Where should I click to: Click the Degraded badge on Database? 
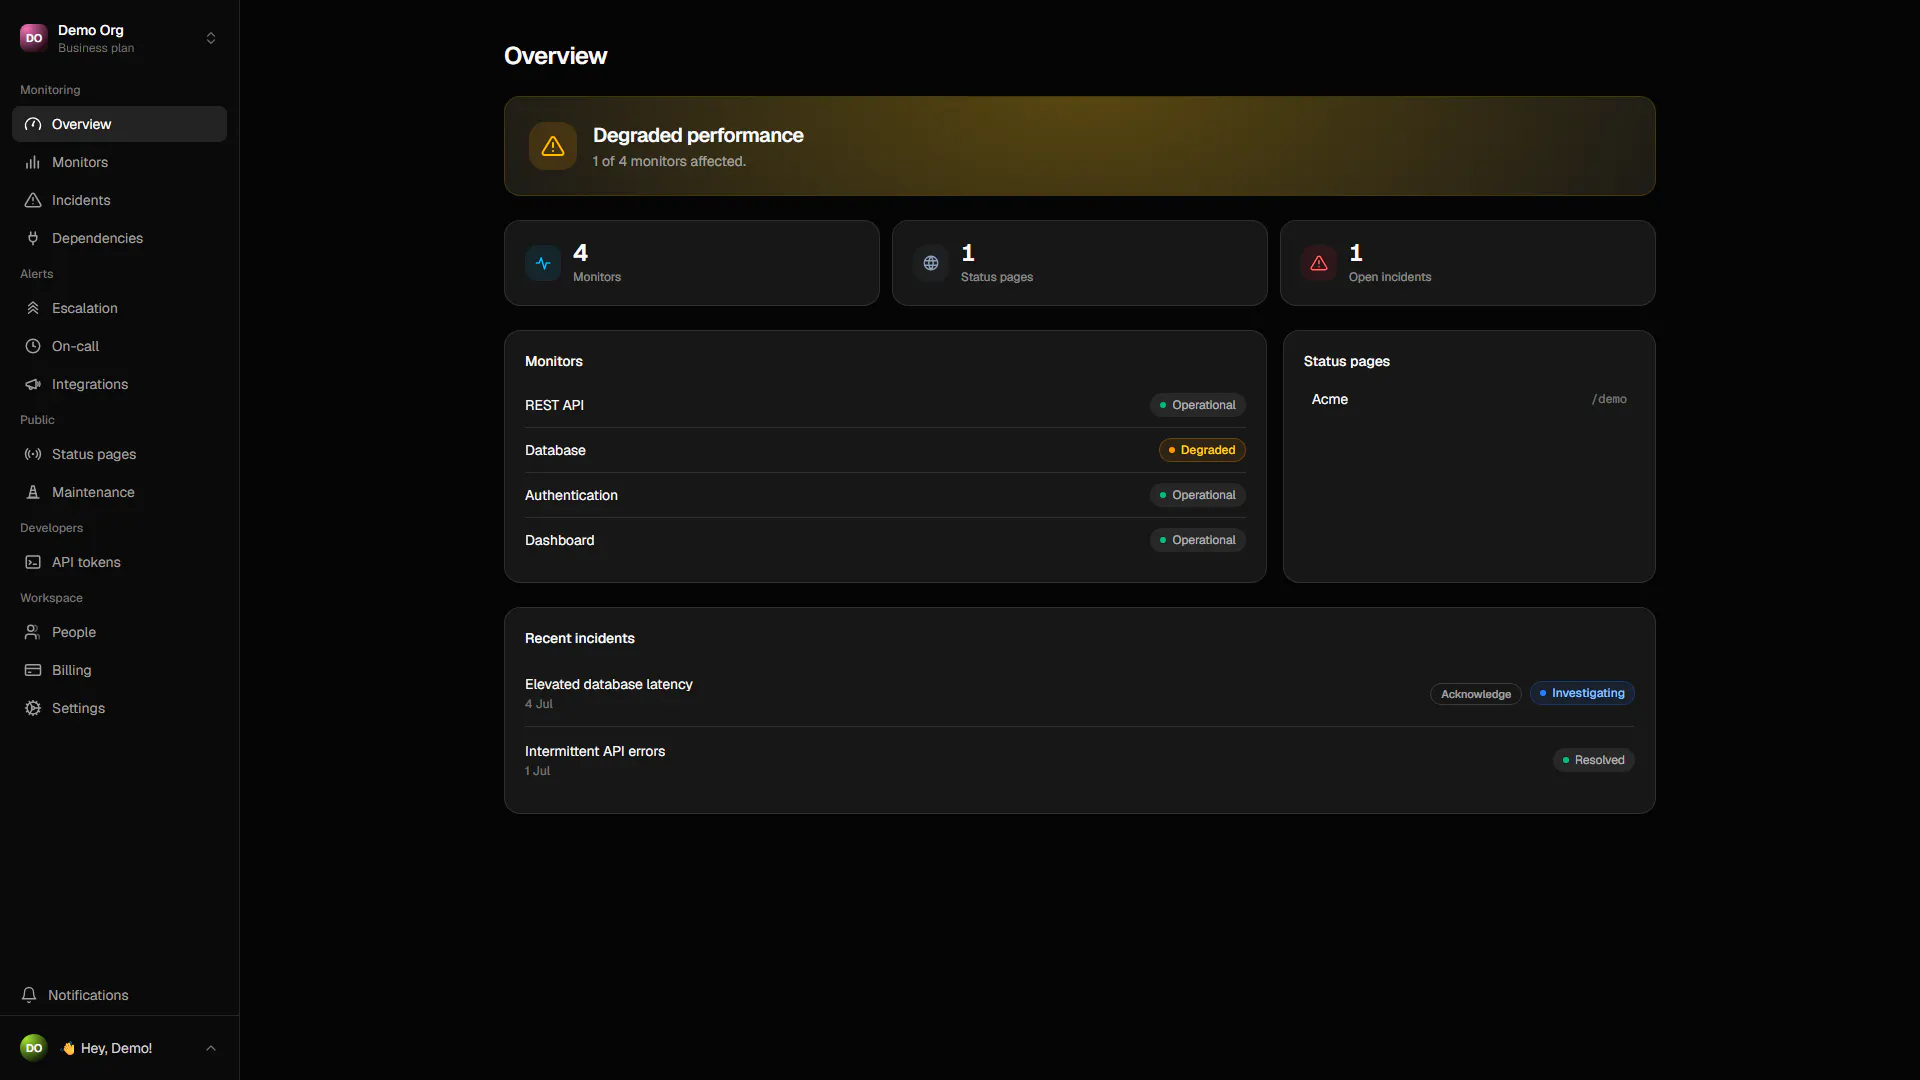pos(1202,450)
